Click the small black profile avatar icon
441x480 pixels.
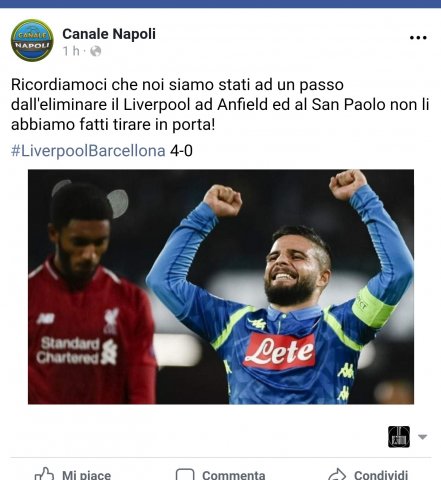[x=399, y=436]
